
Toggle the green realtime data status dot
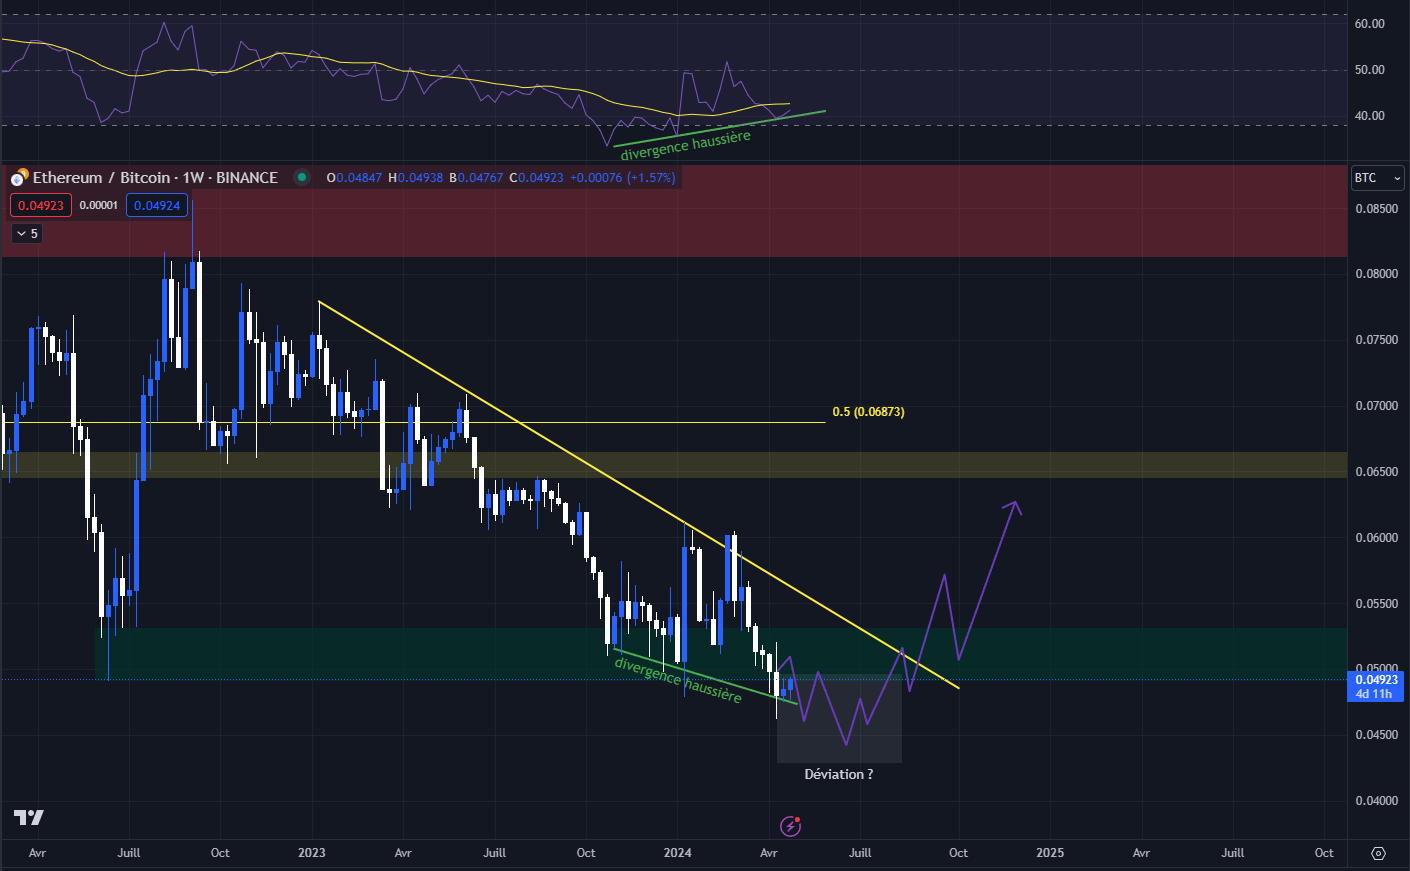point(303,177)
